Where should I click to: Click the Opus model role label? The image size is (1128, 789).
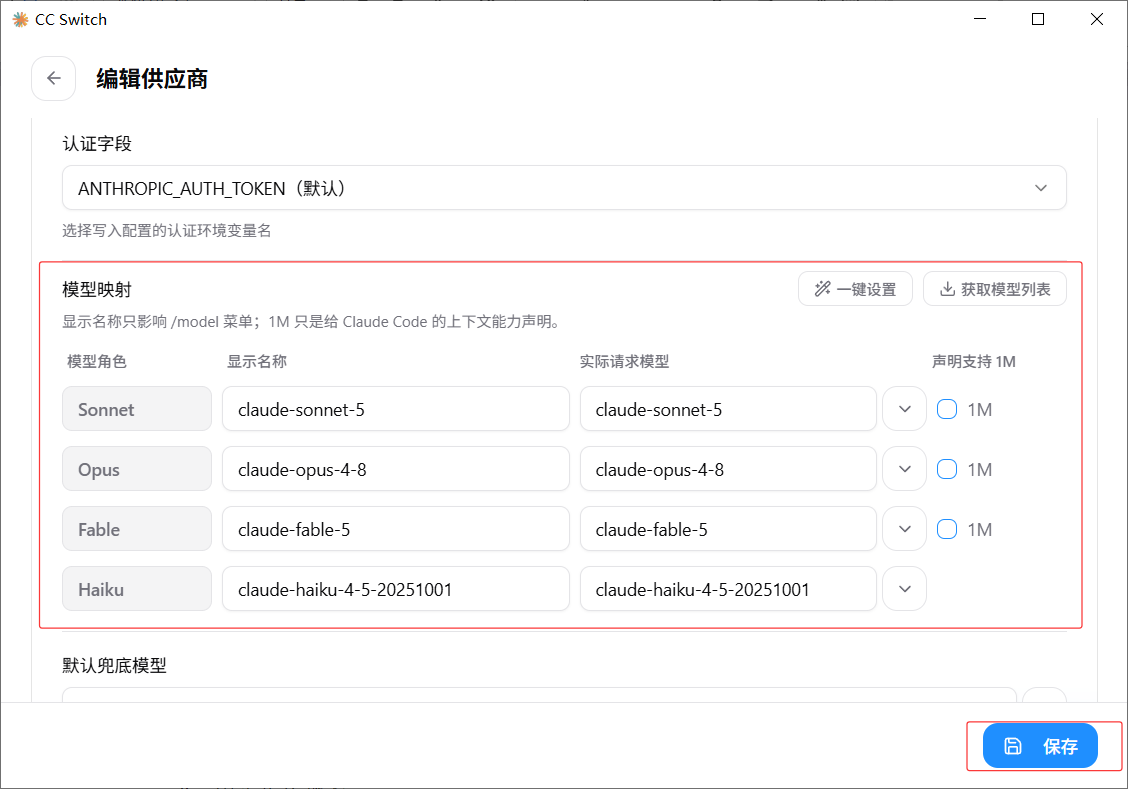(137, 469)
